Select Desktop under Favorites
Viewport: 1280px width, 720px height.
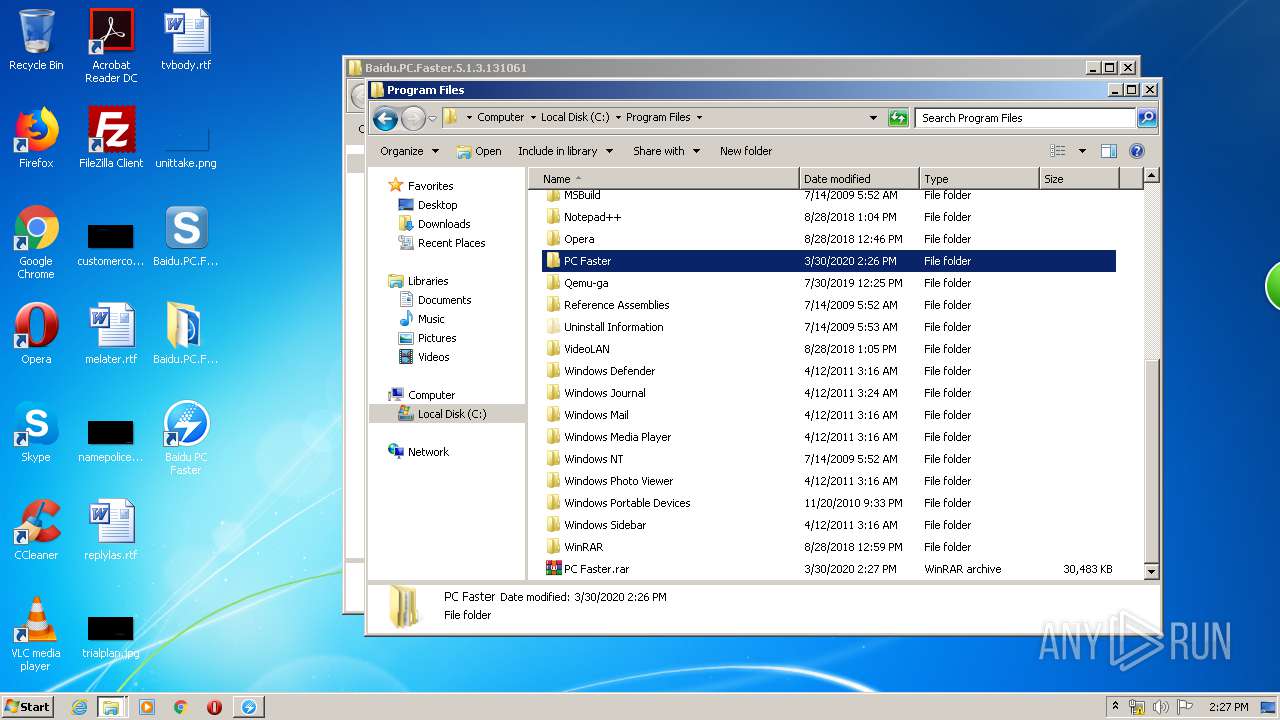coord(428,205)
